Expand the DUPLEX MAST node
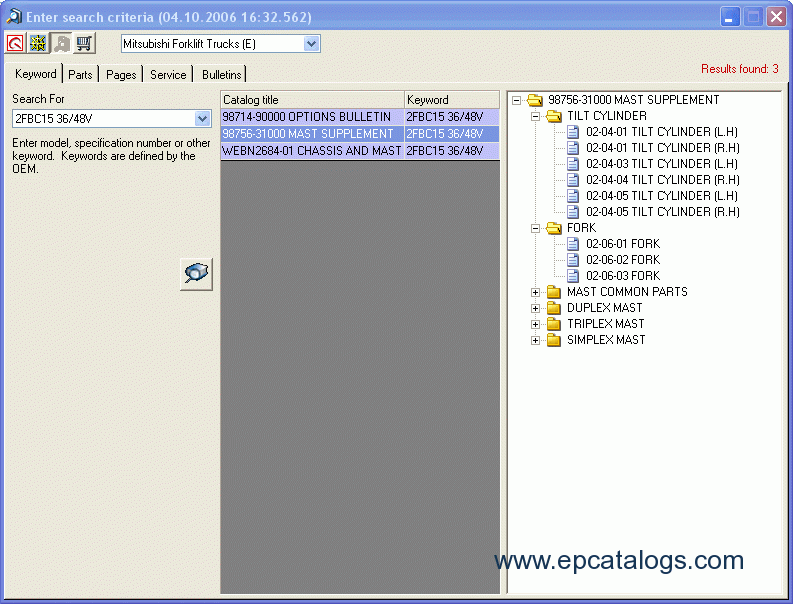This screenshot has width=793, height=604. click(x=535, y=308)
